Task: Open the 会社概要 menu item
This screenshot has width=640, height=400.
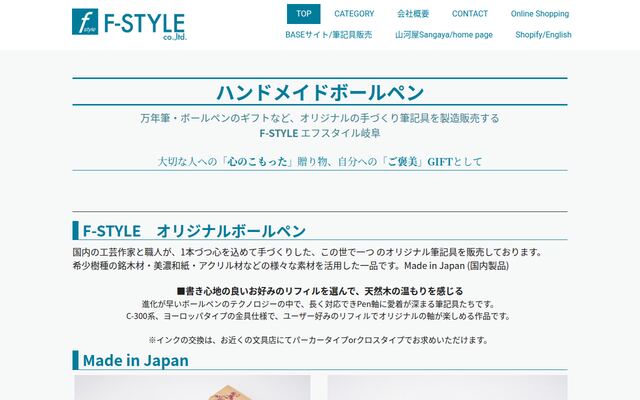Action: click(x=413, y=14)
